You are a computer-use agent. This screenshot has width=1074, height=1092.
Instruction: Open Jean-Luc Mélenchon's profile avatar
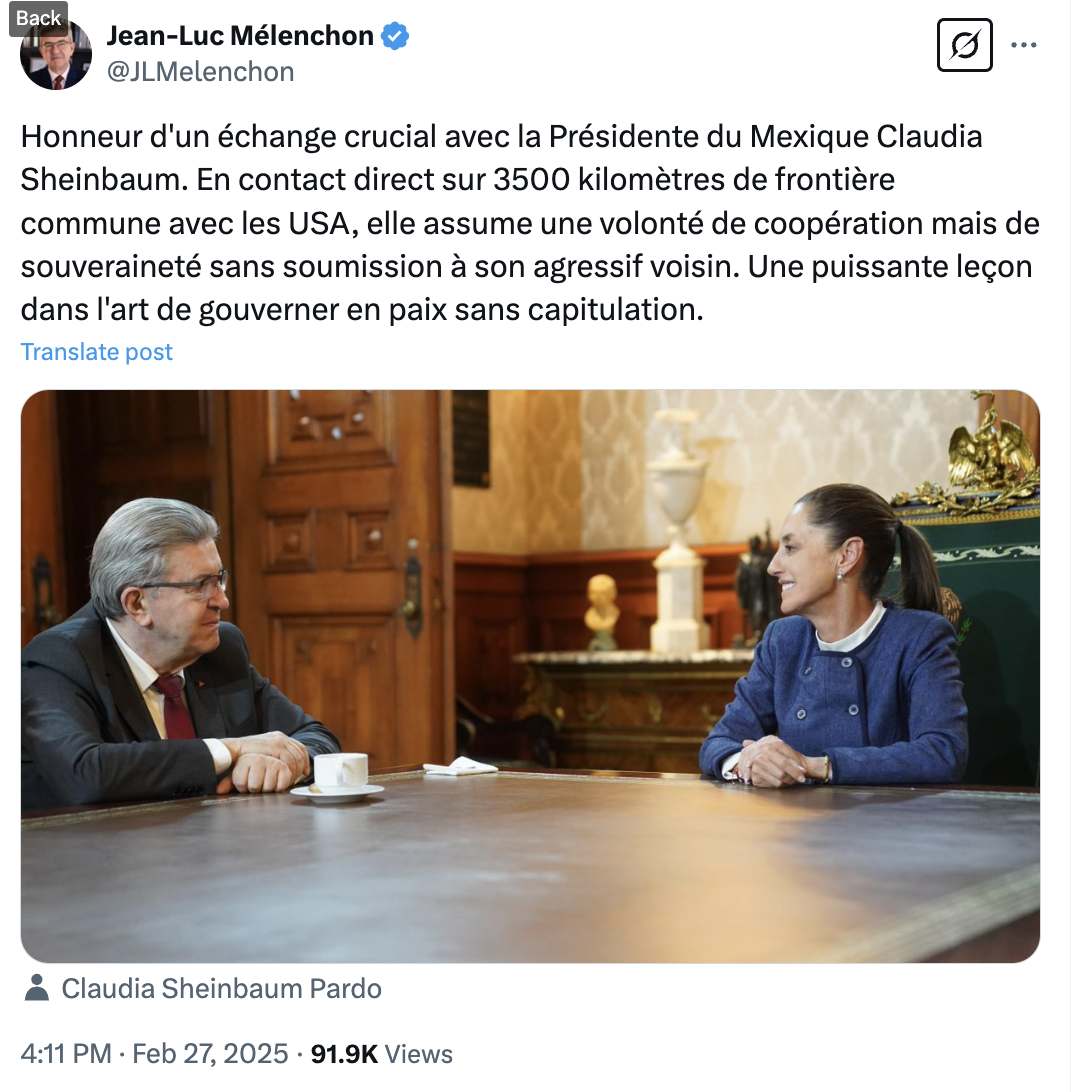coord(56,54)
